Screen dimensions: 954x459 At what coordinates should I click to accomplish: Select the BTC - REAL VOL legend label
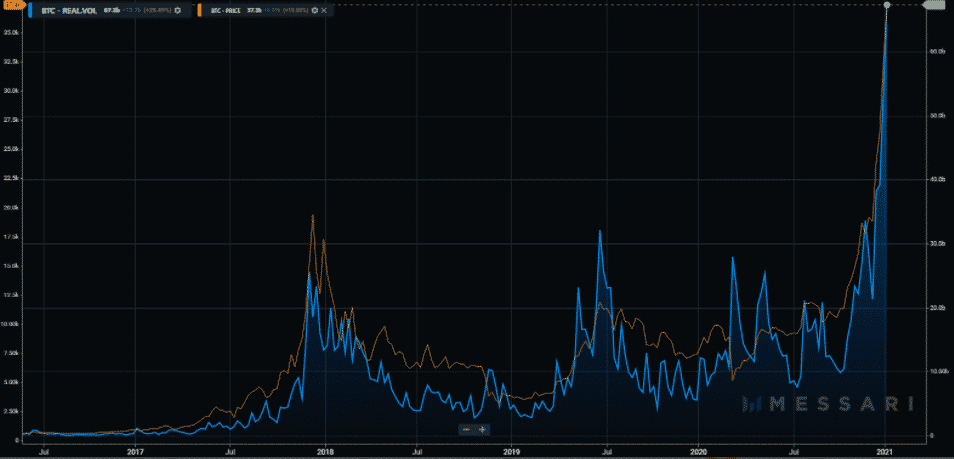point(68,10)
